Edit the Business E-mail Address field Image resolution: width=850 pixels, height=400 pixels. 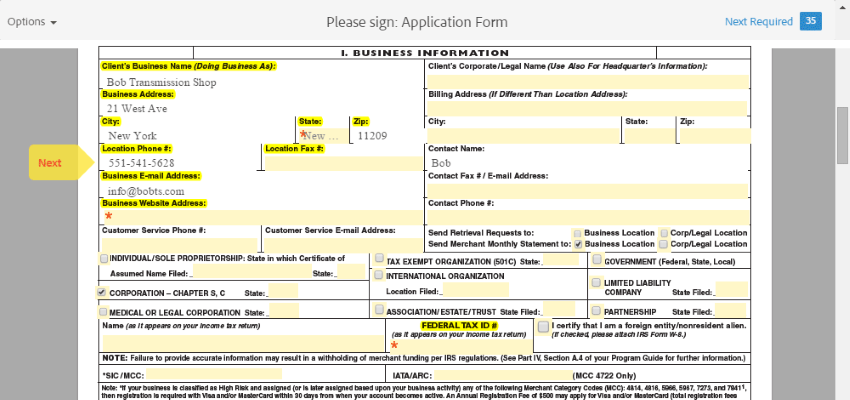262,191
